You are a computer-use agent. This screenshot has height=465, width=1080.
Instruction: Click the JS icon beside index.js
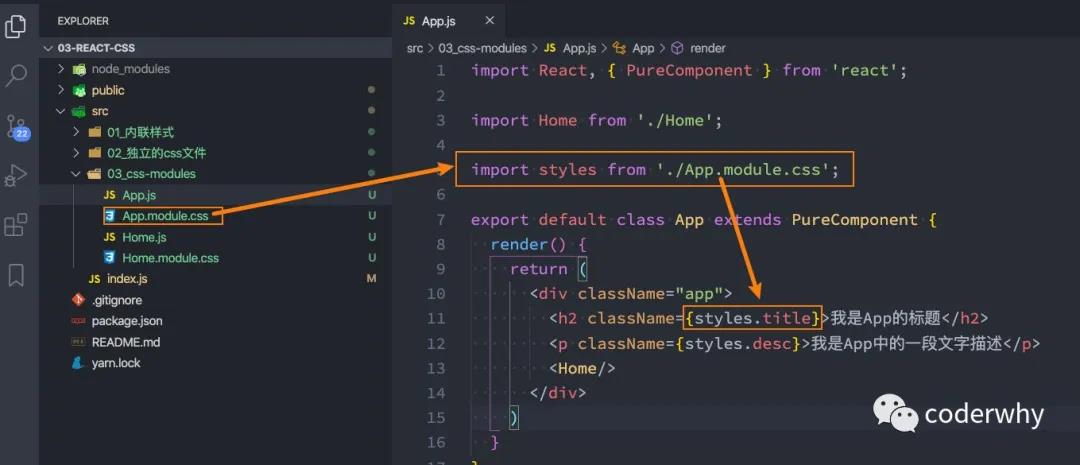(x=94, y=279)
